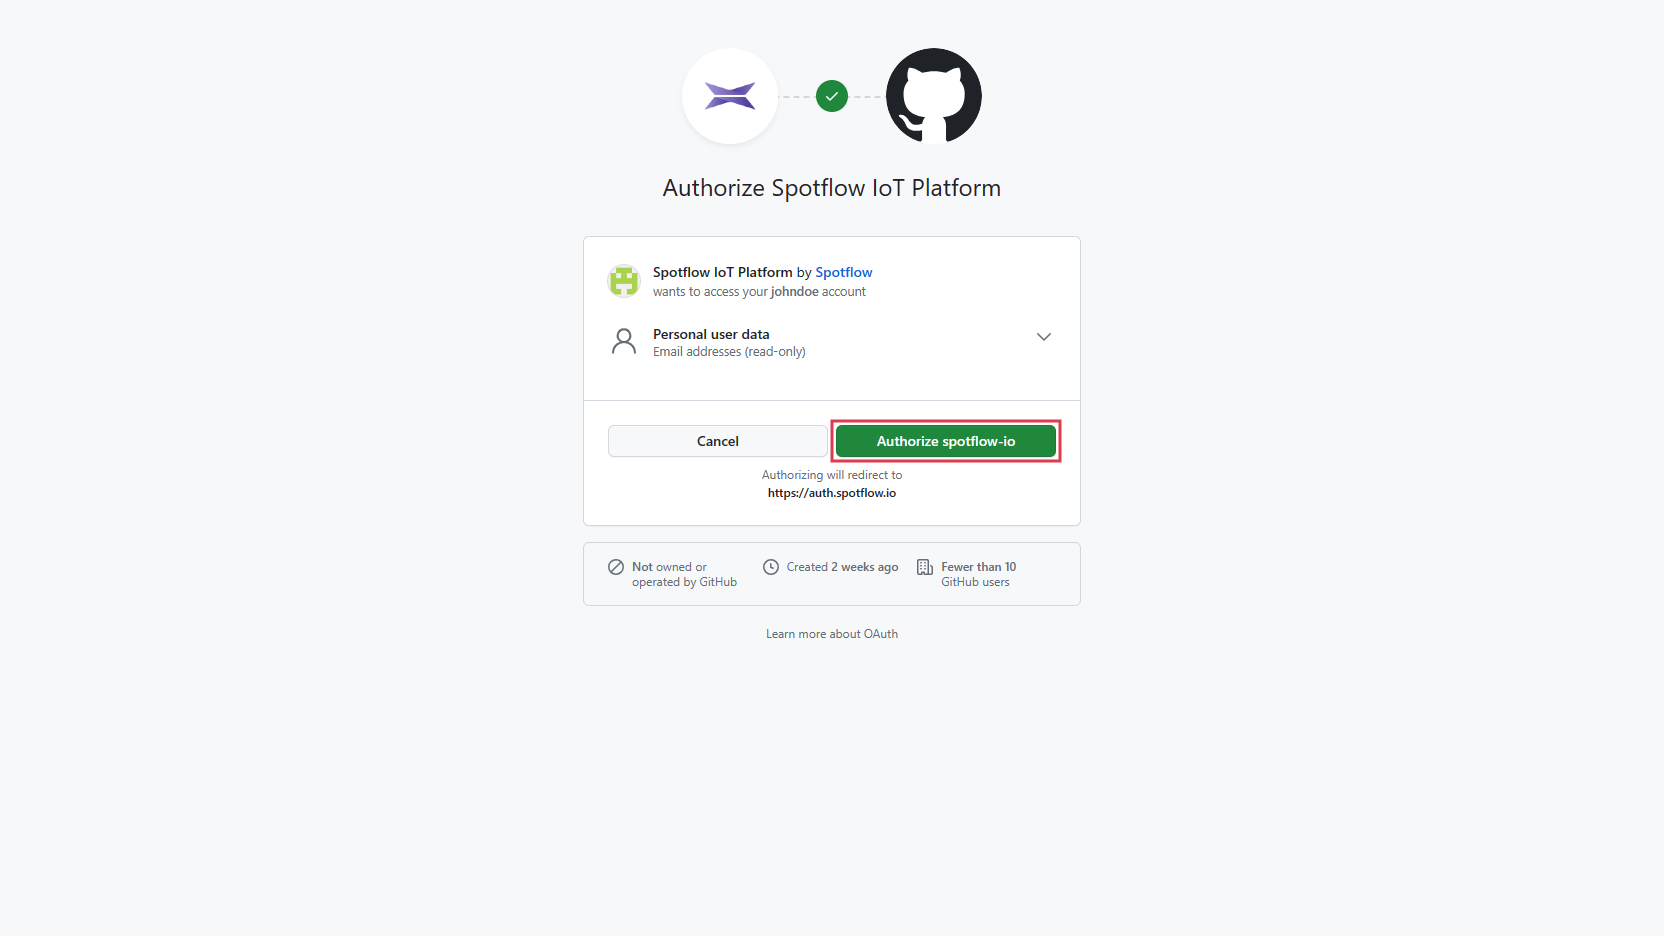Open the Learn more about OAuth link
Viewport: 1664px width, 936px height.
pyautogui.click(x=832, y=634)
